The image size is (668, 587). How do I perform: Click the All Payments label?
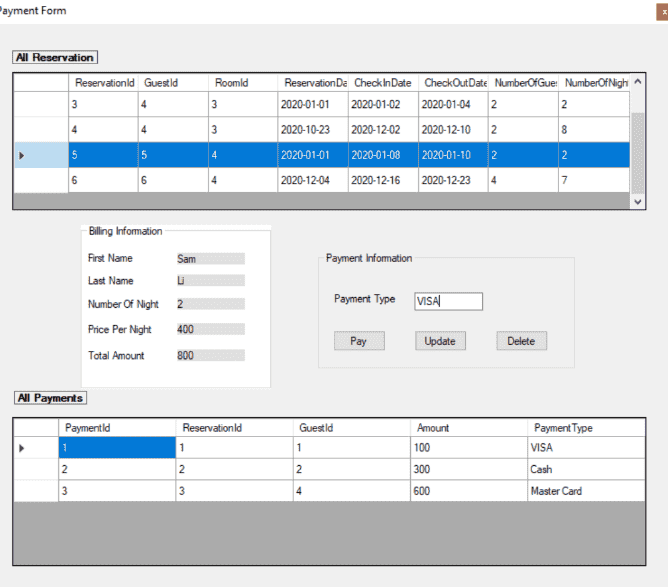pyautogui.click(x=50, y=398)
